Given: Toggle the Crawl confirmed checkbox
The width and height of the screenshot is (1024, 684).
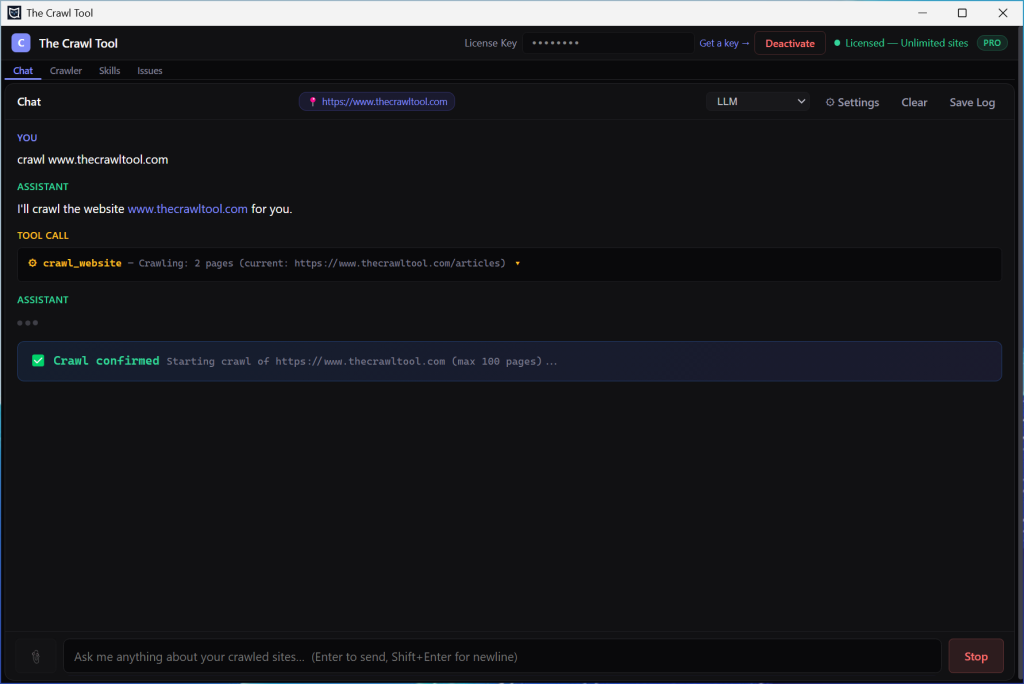Looking at the screenshot, I should [x=38, y=361].
